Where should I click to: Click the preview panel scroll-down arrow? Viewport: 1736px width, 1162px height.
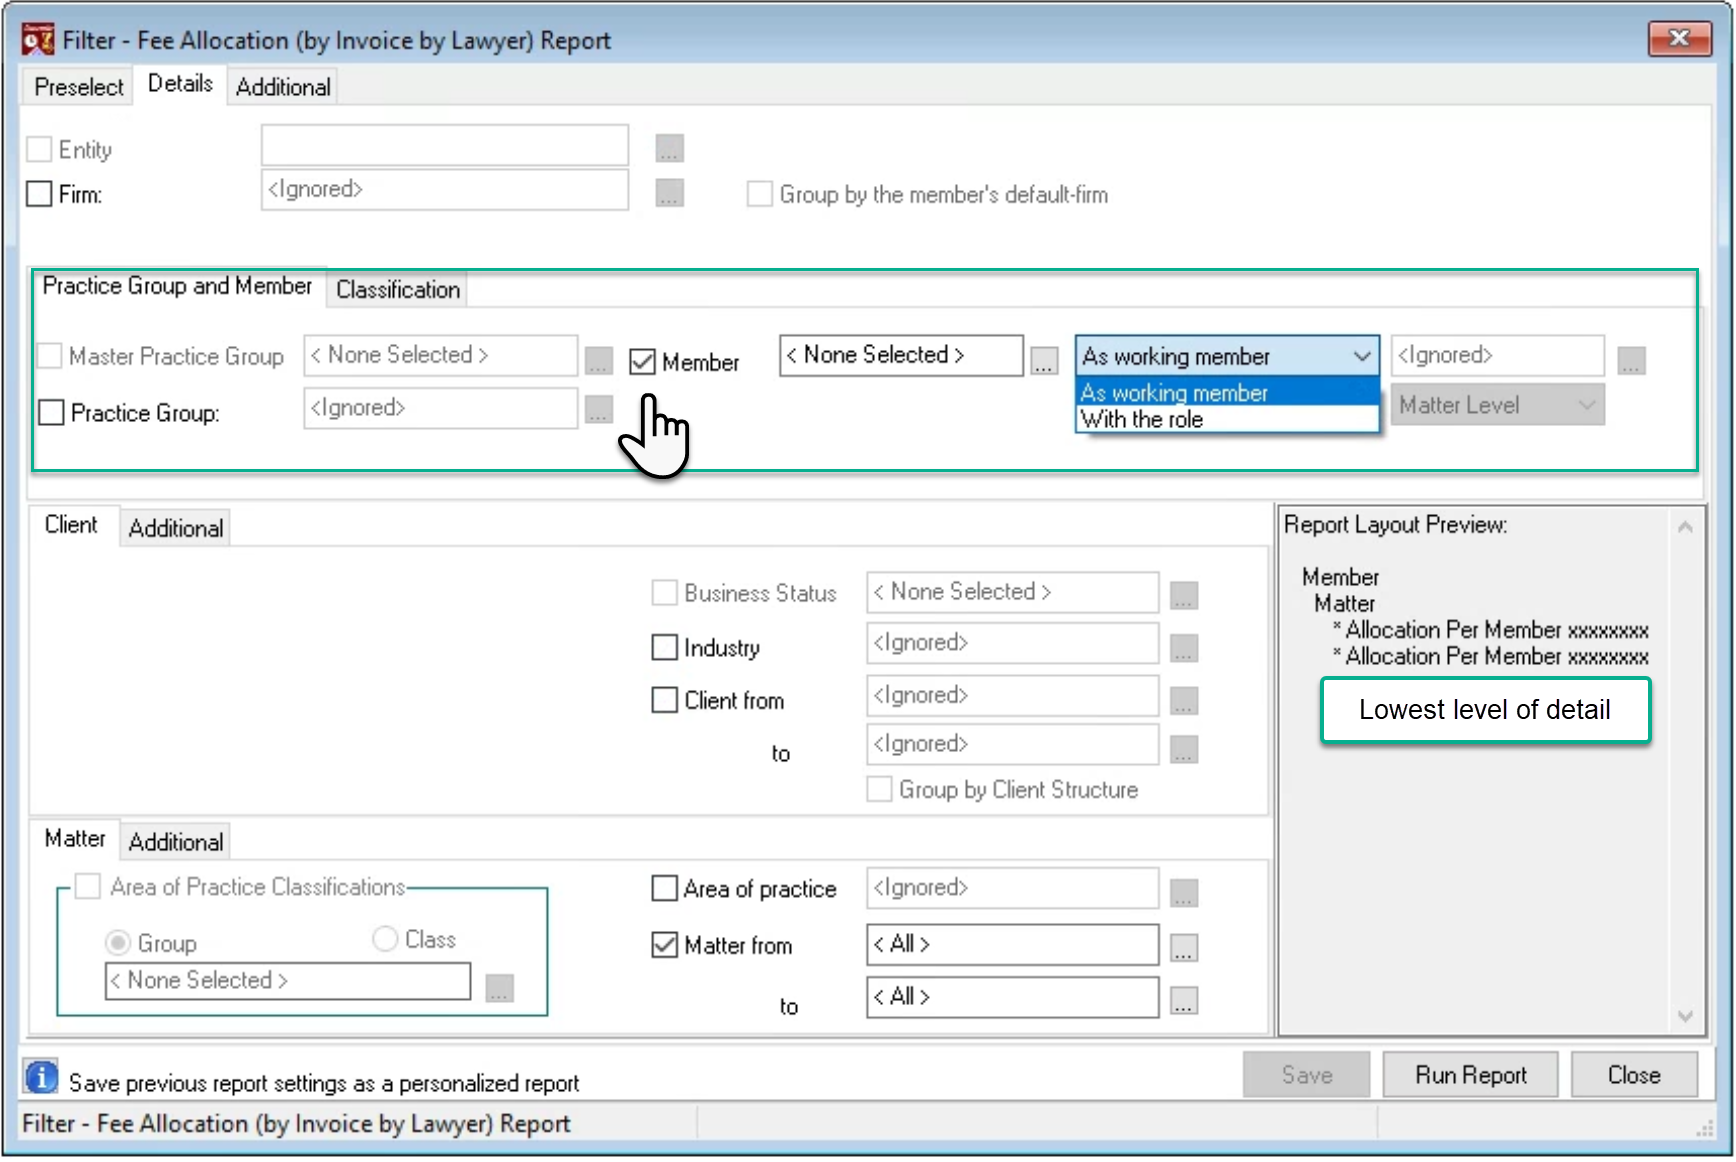[x=1685, y=1016]
